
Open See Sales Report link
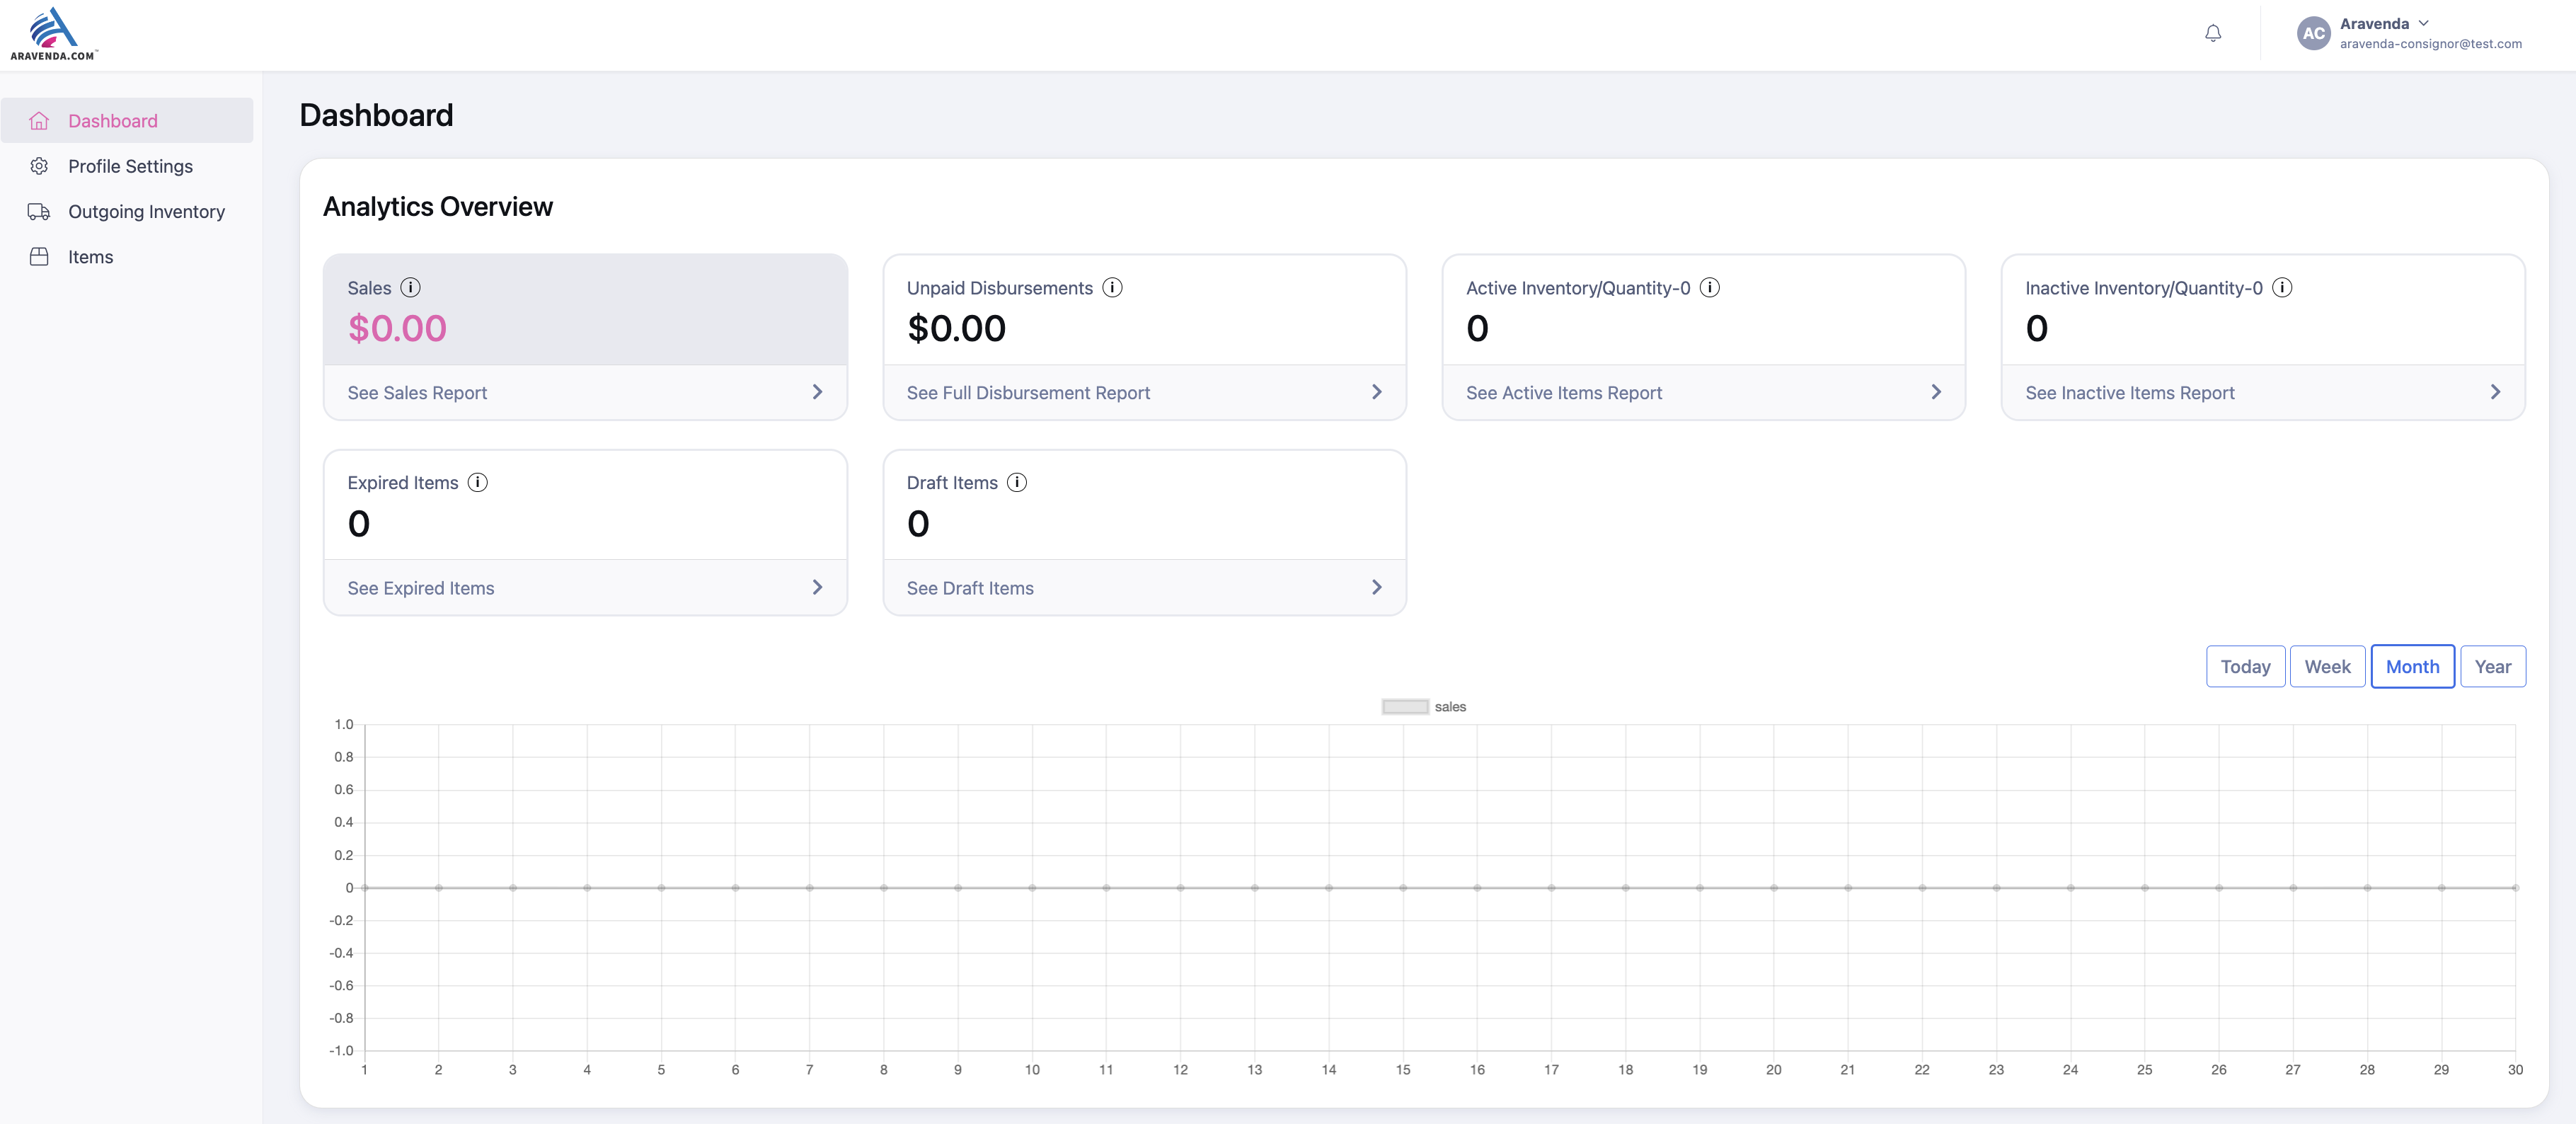click(x=417, y=393)
